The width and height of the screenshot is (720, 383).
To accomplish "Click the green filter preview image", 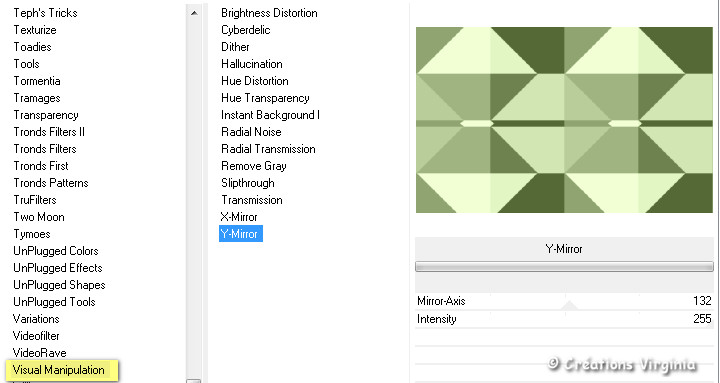I will pyautogui.click(x=564, y=120).
